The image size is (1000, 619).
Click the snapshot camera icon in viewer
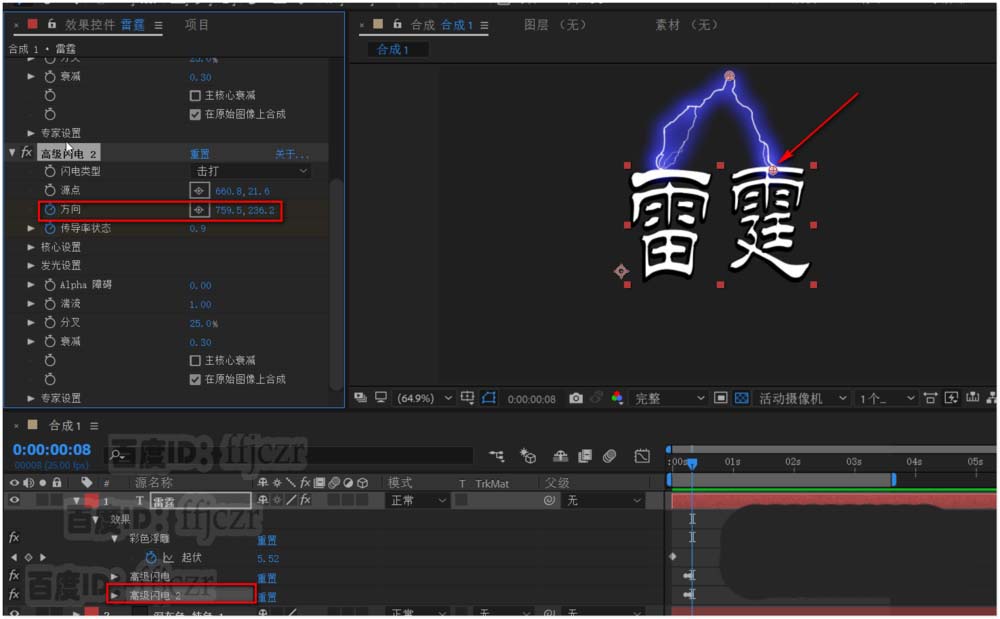[x=576, y=398]
